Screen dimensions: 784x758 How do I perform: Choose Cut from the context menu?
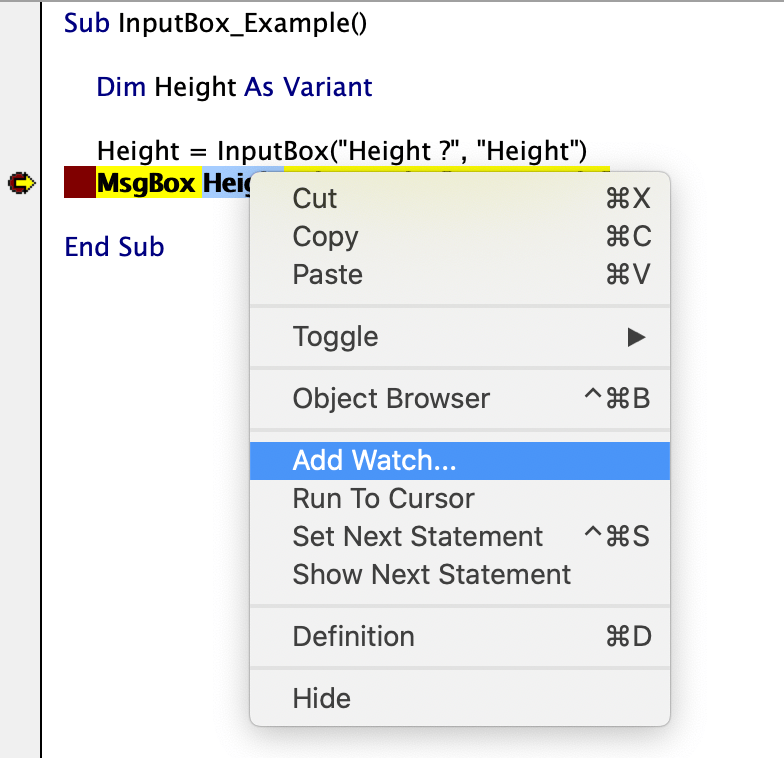315,199
